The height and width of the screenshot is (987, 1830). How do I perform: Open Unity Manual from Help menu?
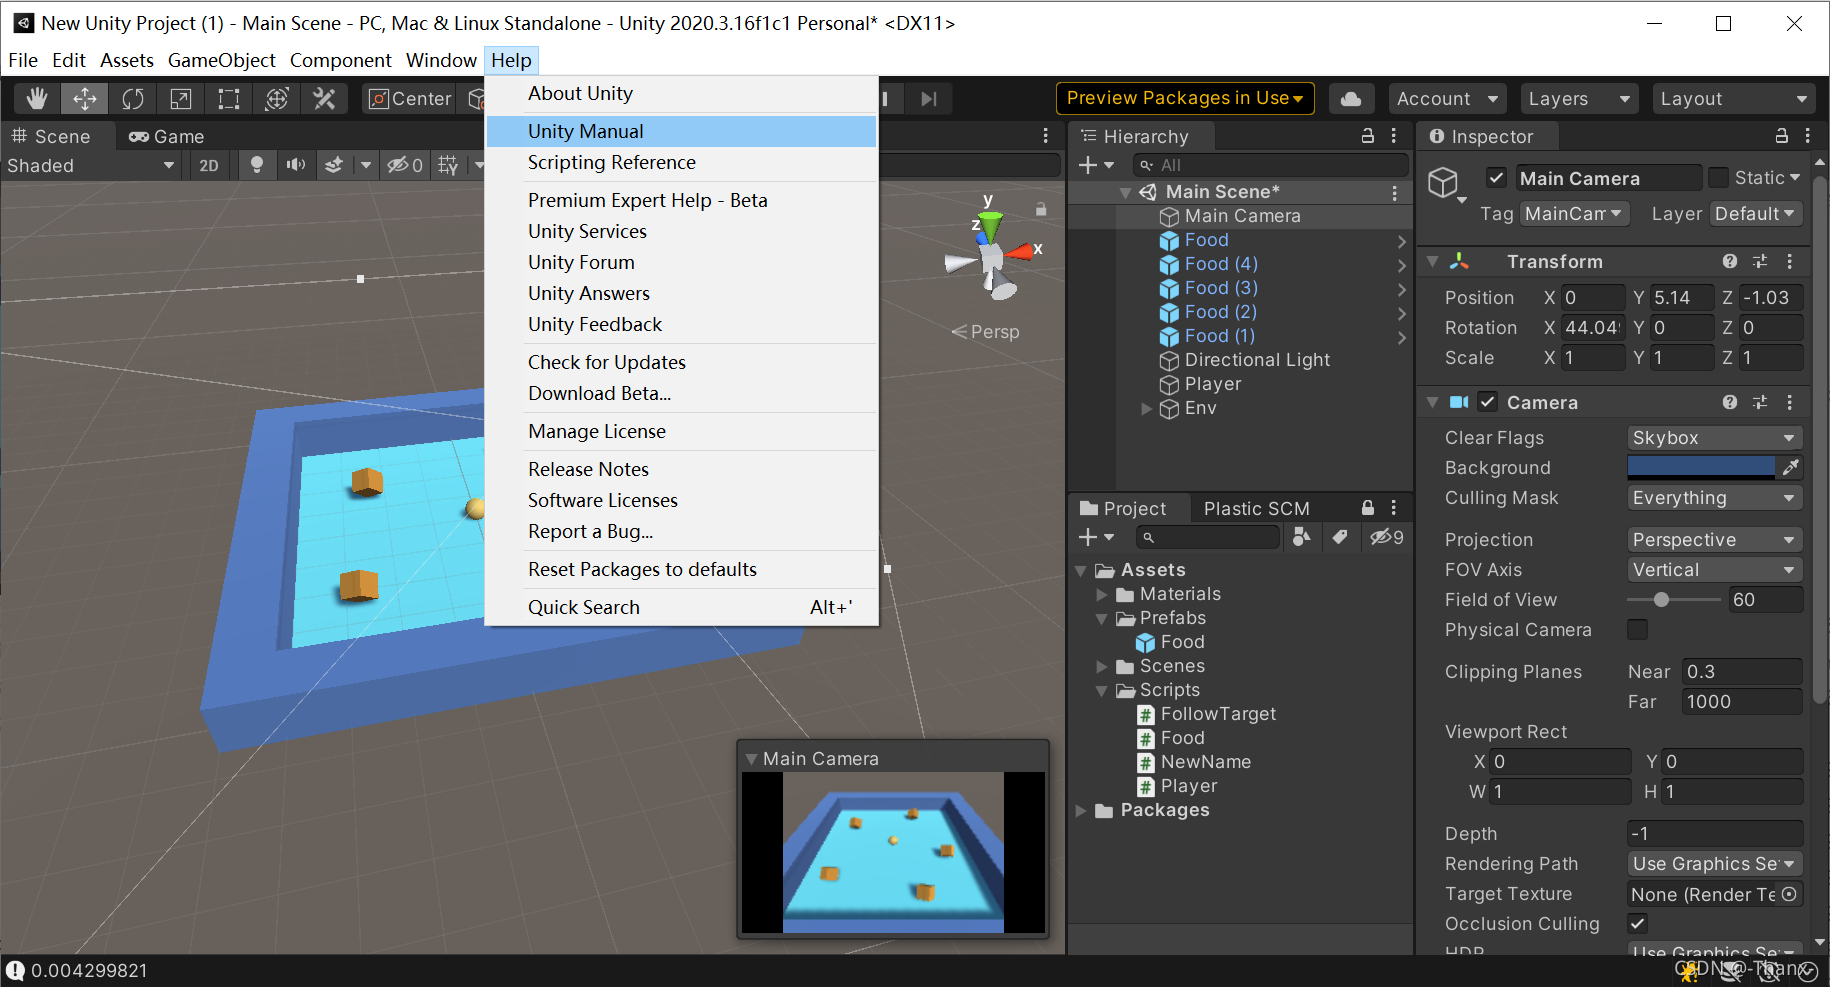[x=681, y=131]
